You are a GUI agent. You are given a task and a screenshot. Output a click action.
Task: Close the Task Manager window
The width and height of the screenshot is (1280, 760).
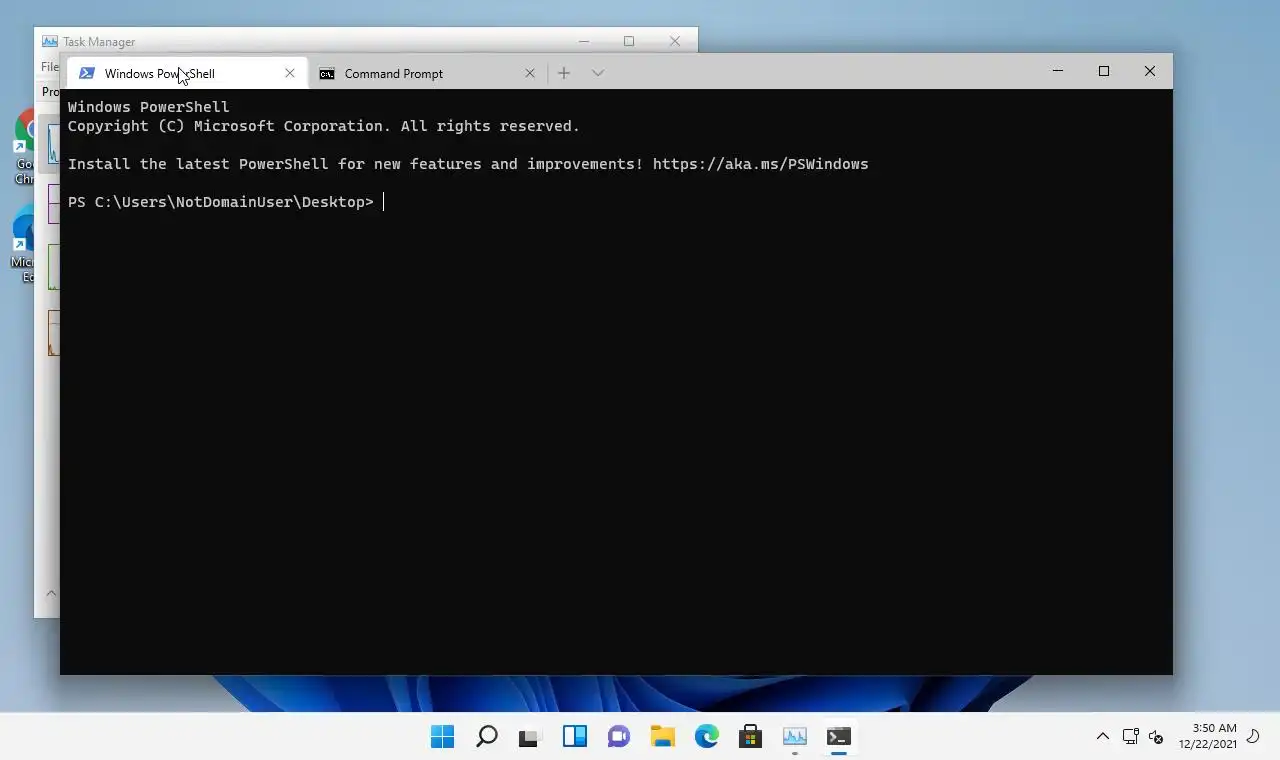click(675, 41)
